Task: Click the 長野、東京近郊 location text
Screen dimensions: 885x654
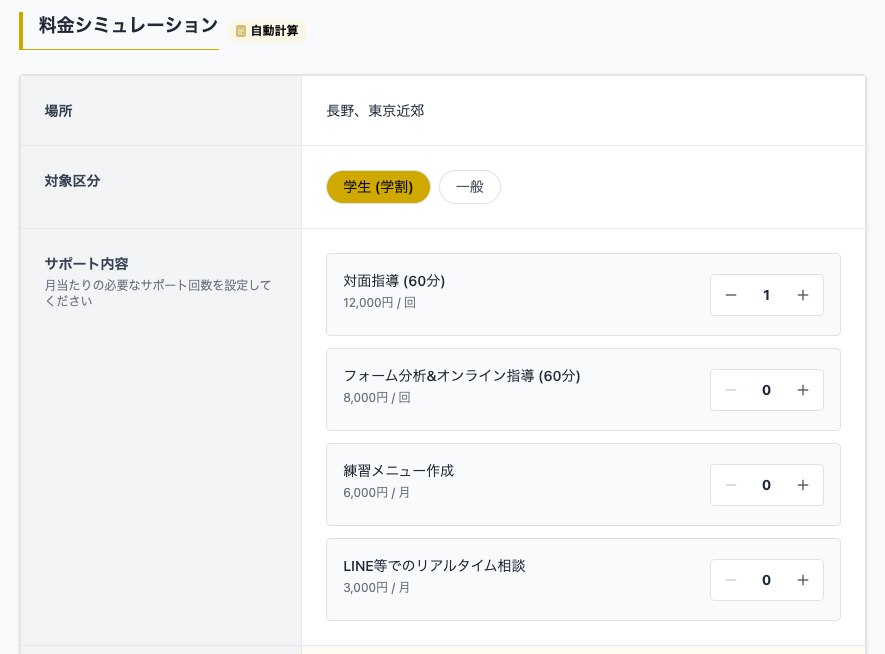Action: tap(375, 111)
